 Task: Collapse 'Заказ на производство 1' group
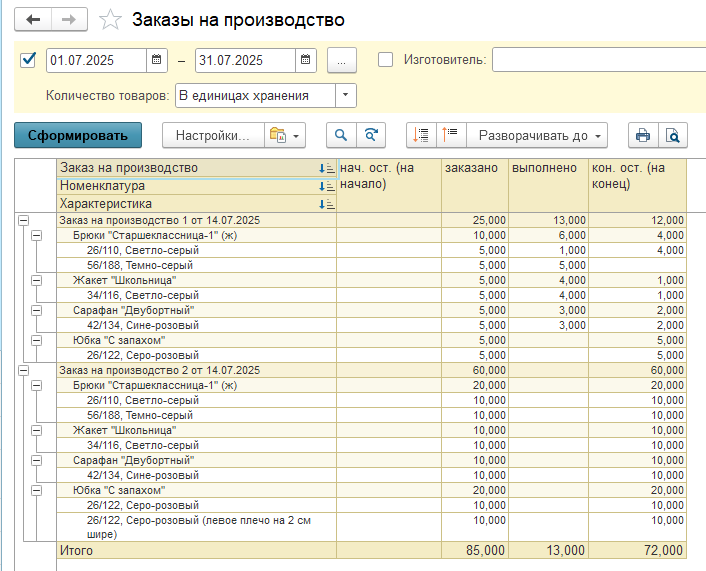click(x=23, y=220)
